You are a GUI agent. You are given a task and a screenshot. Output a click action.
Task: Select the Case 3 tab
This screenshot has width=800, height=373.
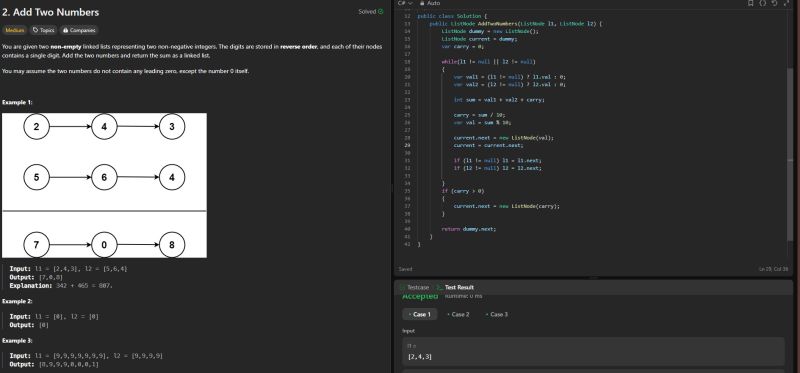click(x=496, y=314)
